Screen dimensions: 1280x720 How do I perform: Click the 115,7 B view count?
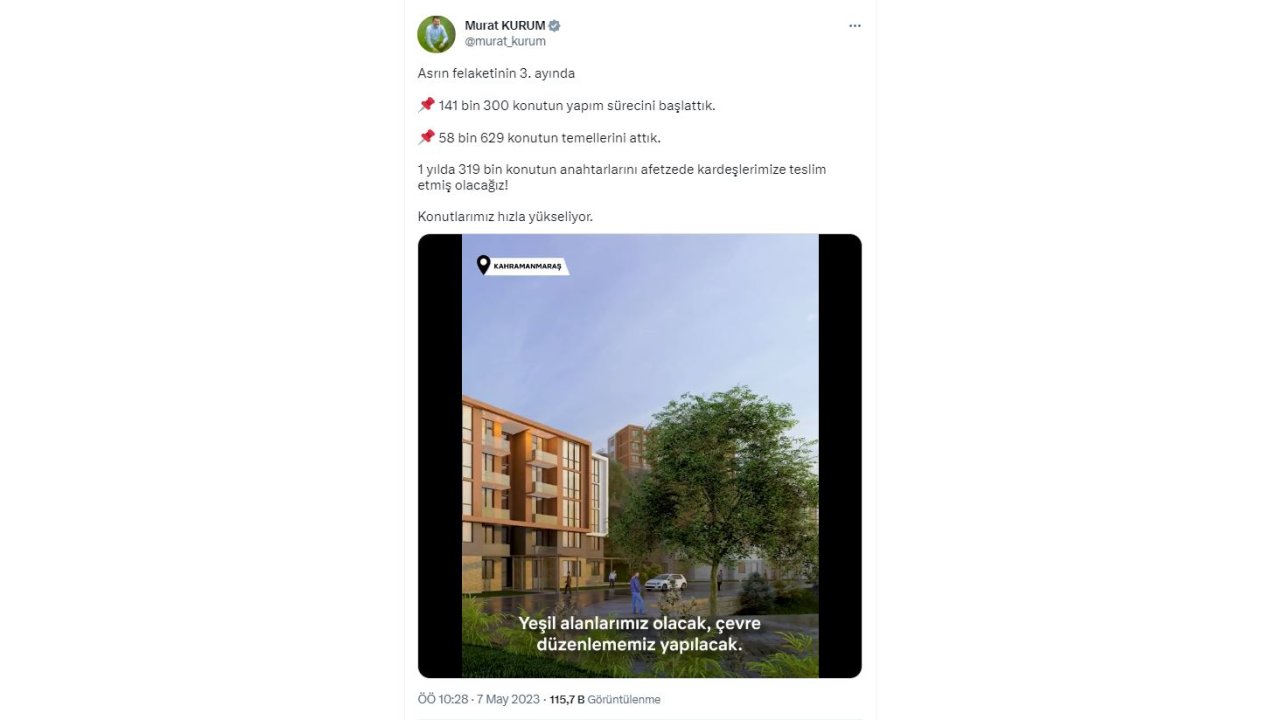pyautogui.click(x=567, y=700)
